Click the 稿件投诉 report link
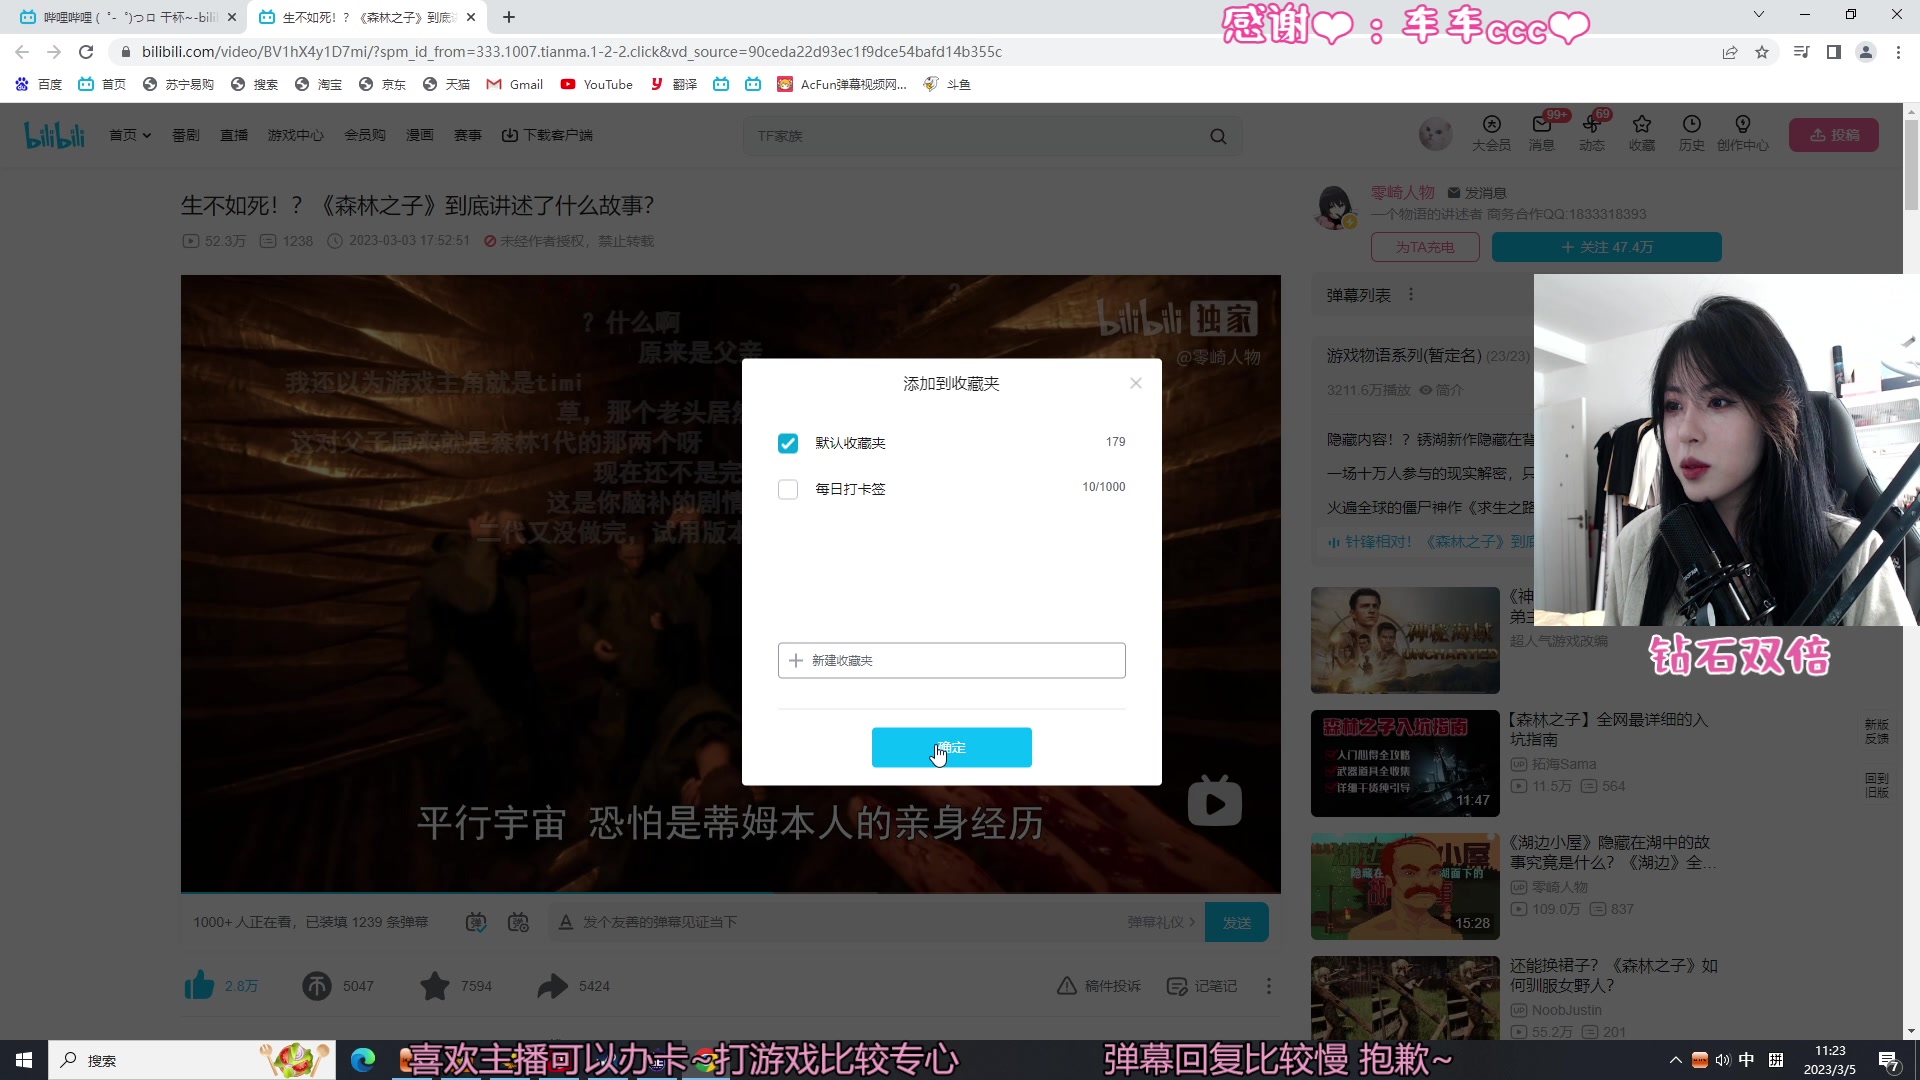The image size is (1920, 1080). tap(1099, 986)
